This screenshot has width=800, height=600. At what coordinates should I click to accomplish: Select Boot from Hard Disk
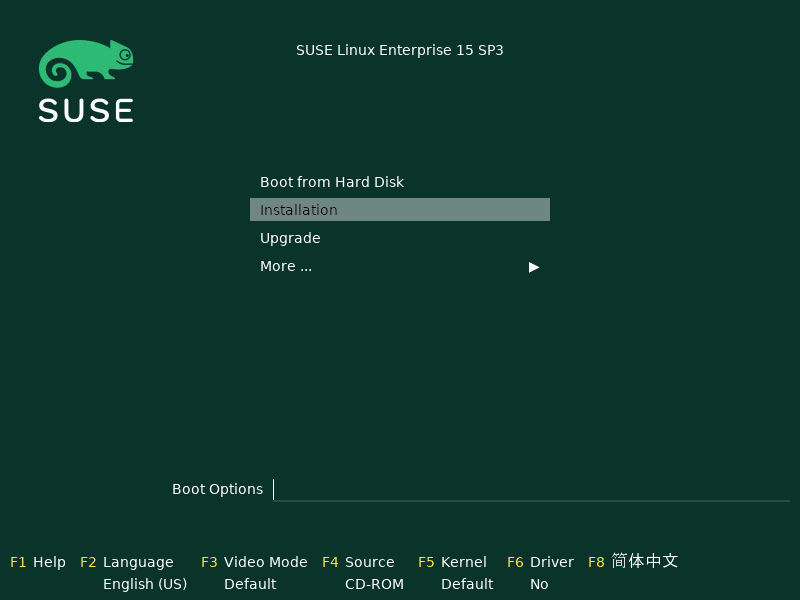click(x=332, y=182)
